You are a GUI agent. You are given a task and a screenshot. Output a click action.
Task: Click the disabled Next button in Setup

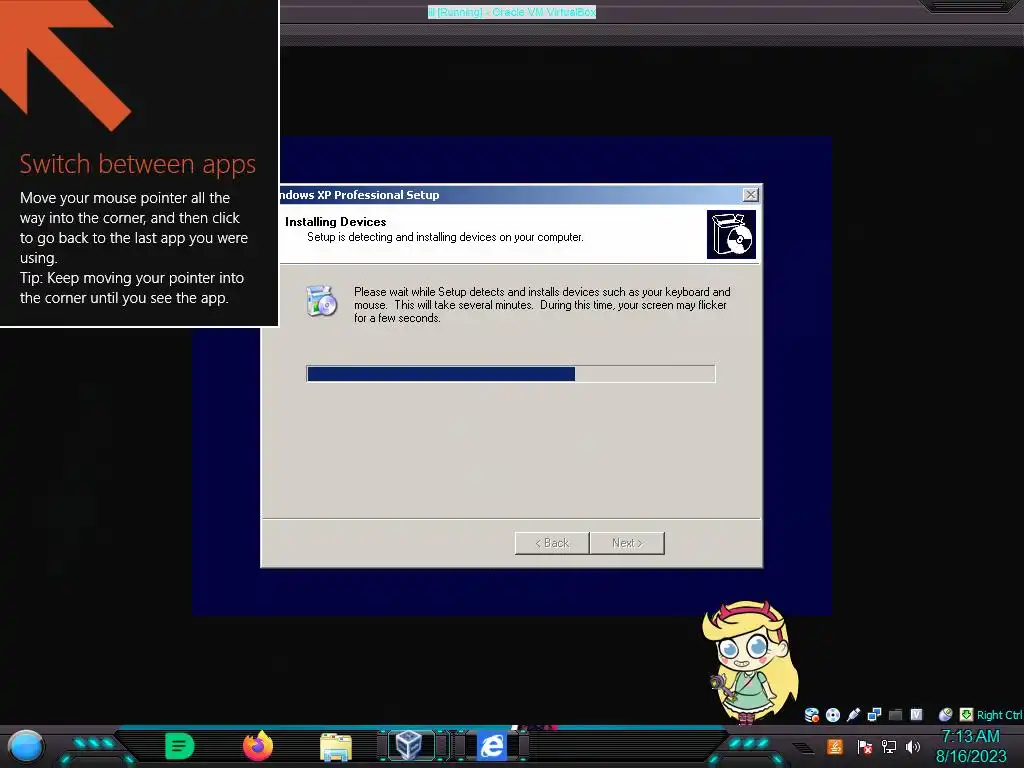627,543
